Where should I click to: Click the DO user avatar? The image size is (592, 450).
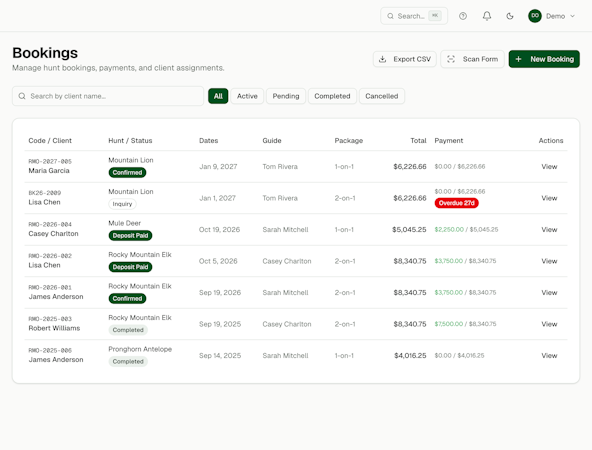(535, 16)
